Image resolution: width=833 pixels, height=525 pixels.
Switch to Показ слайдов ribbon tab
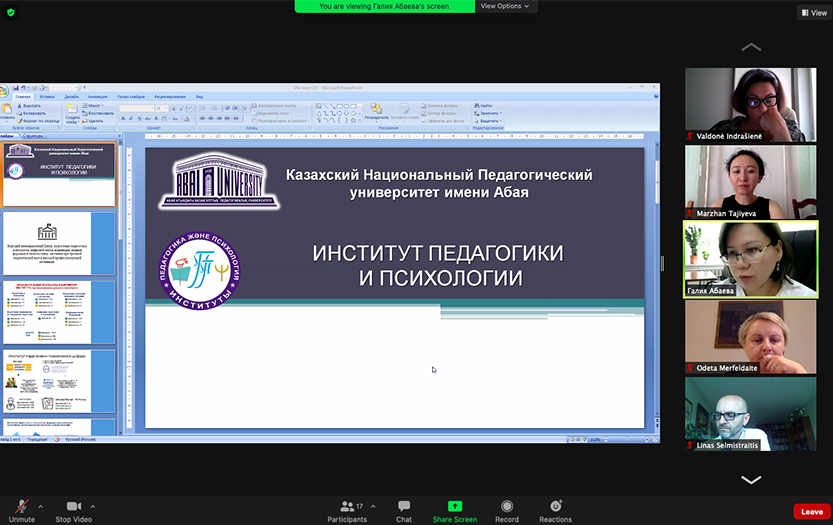(x=131, y=97)
